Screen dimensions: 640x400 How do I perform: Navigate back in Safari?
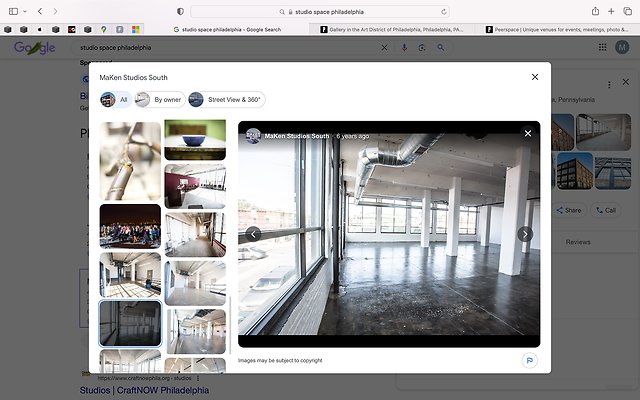39,11
